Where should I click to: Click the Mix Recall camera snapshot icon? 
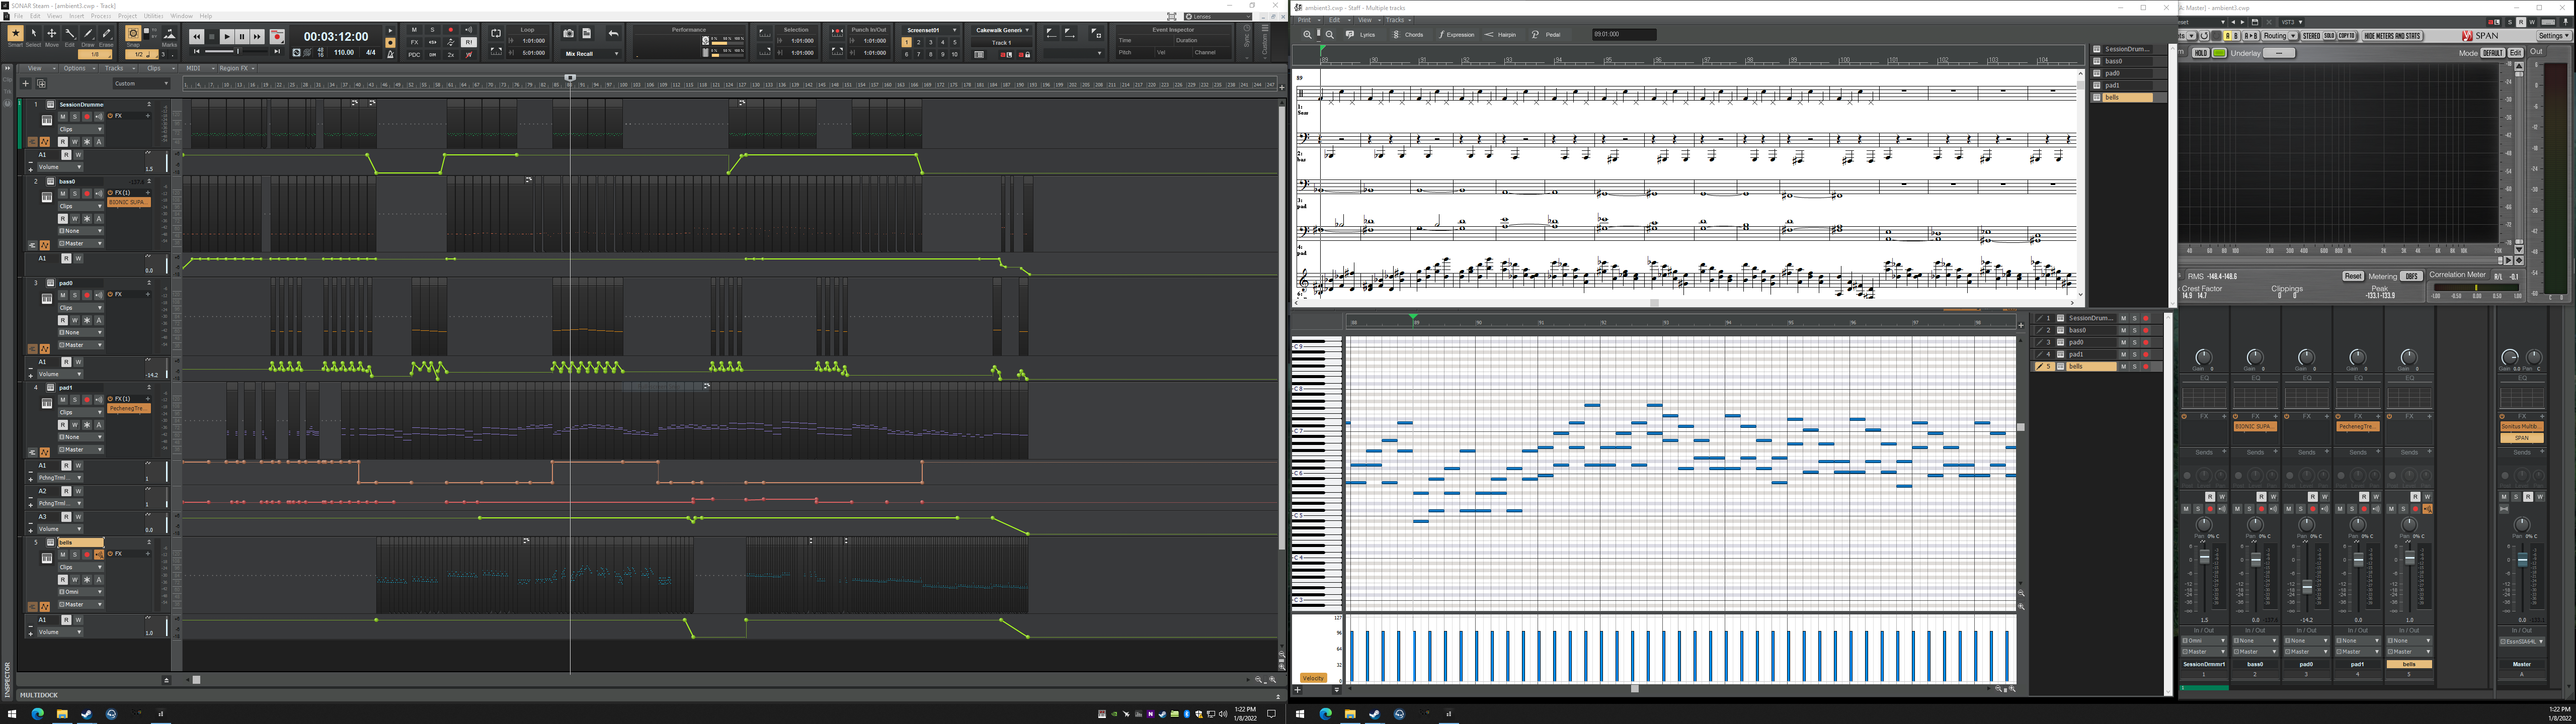coord(569,34)
